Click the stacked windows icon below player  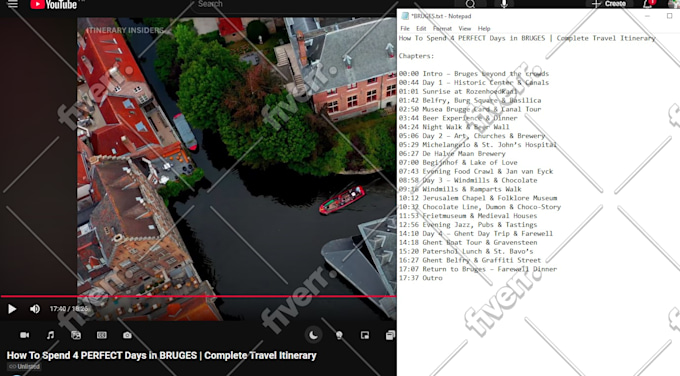[390, 335]
